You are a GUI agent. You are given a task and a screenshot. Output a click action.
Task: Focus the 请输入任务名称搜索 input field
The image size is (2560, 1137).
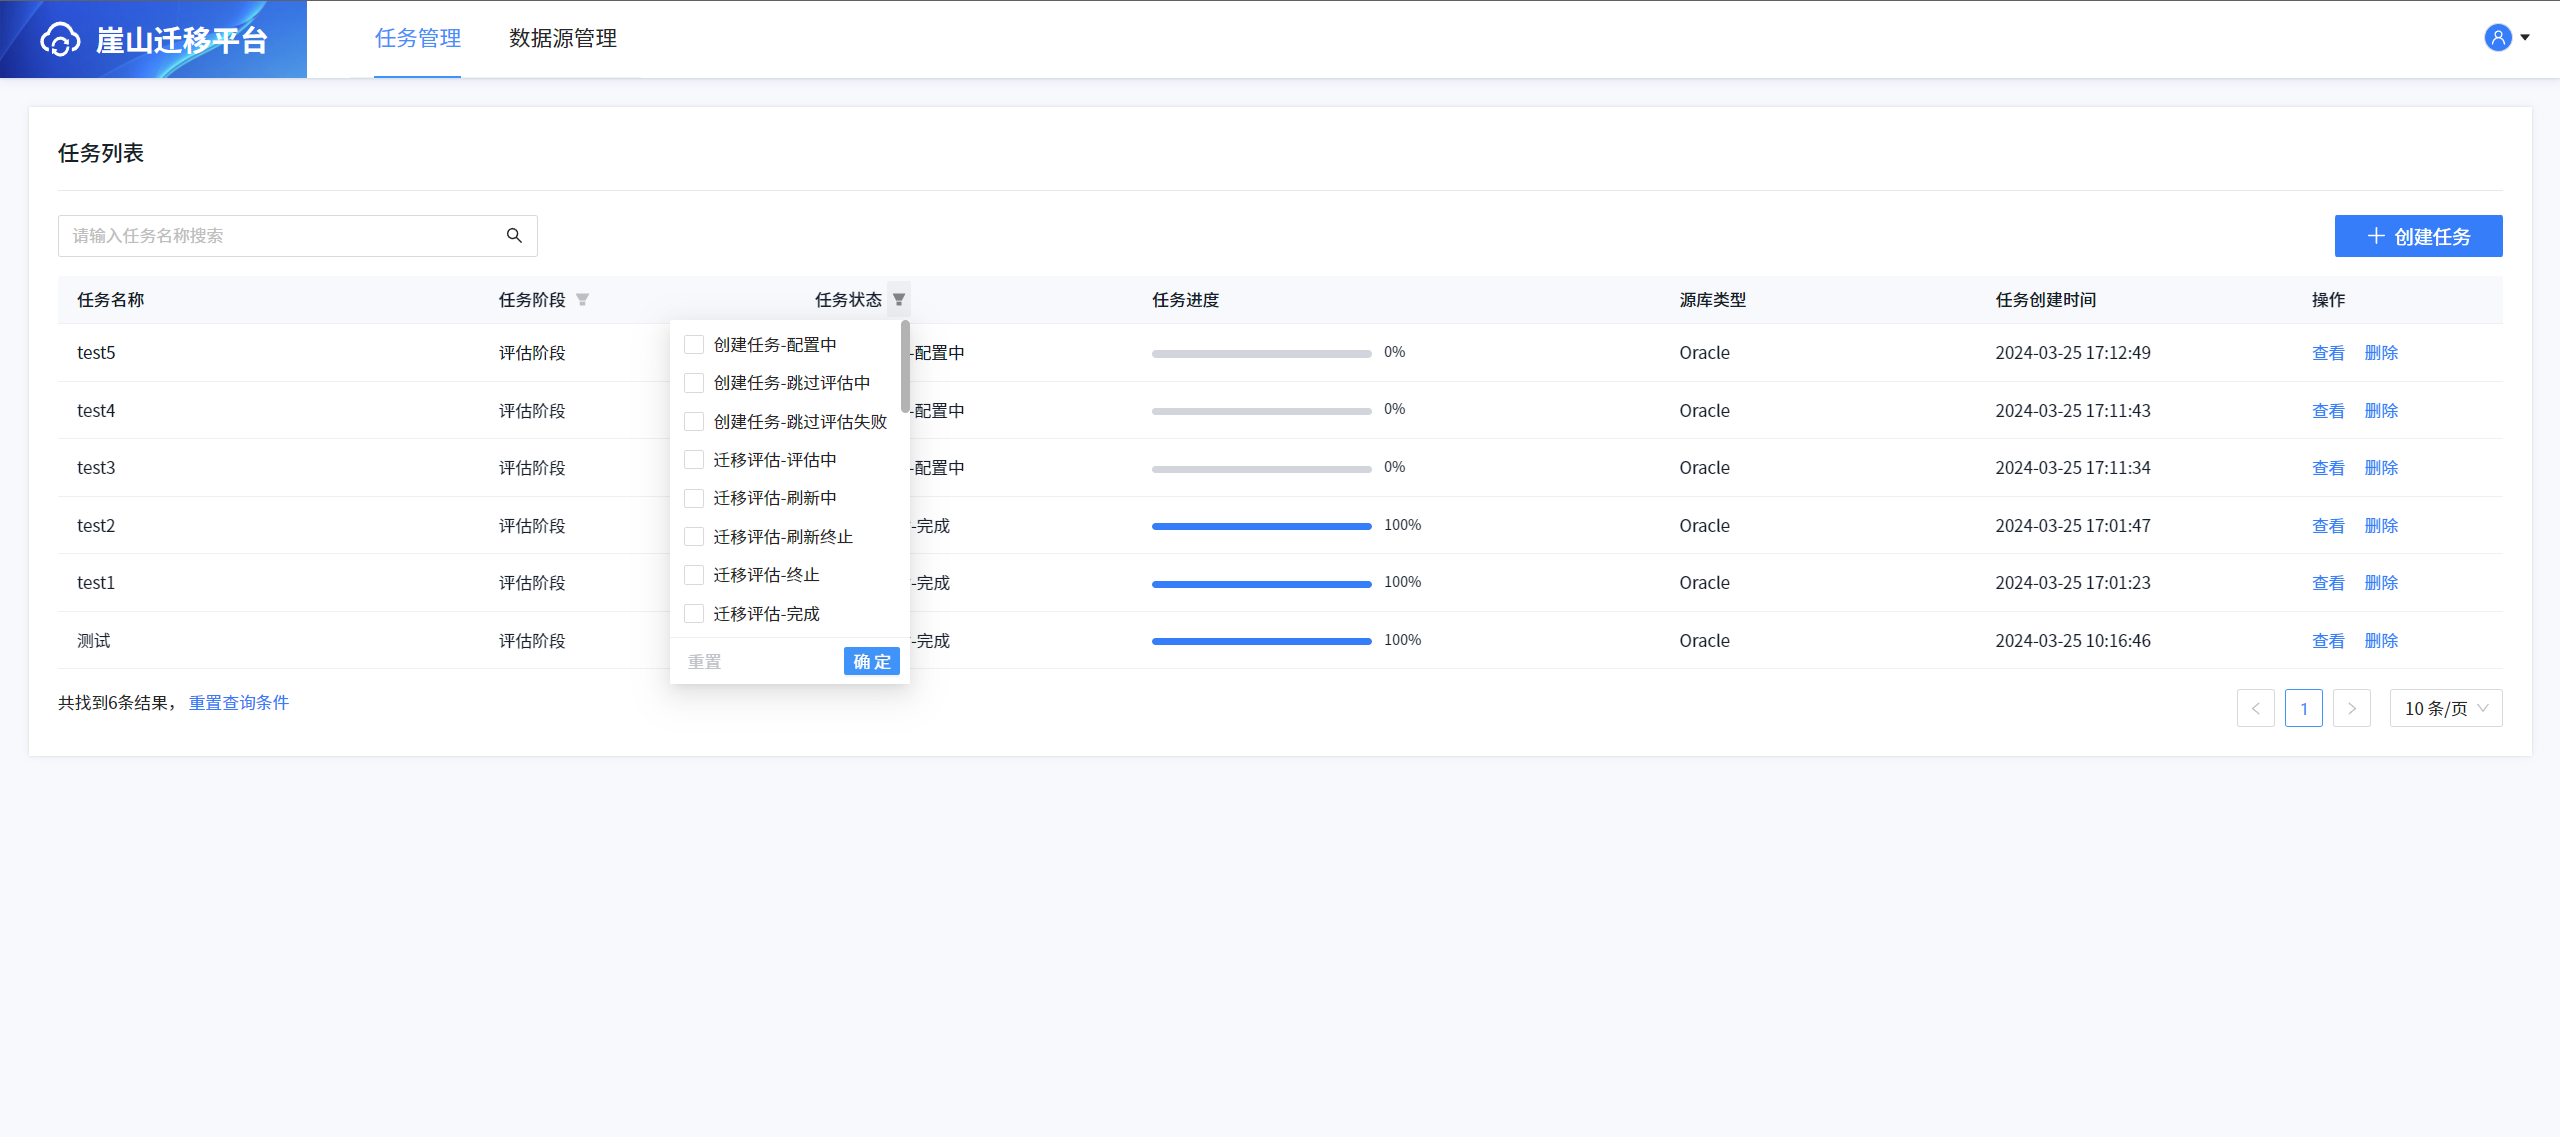(x=280, y=236)
